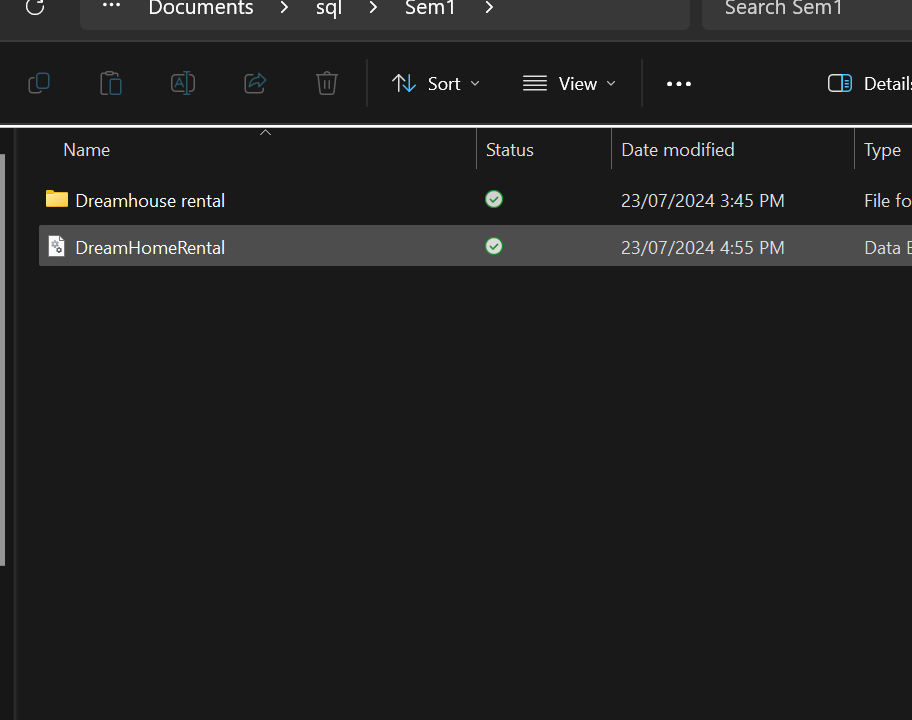Click the Delete trash can icon
This screenshot has width=912, height=720.
click(327, 84)
